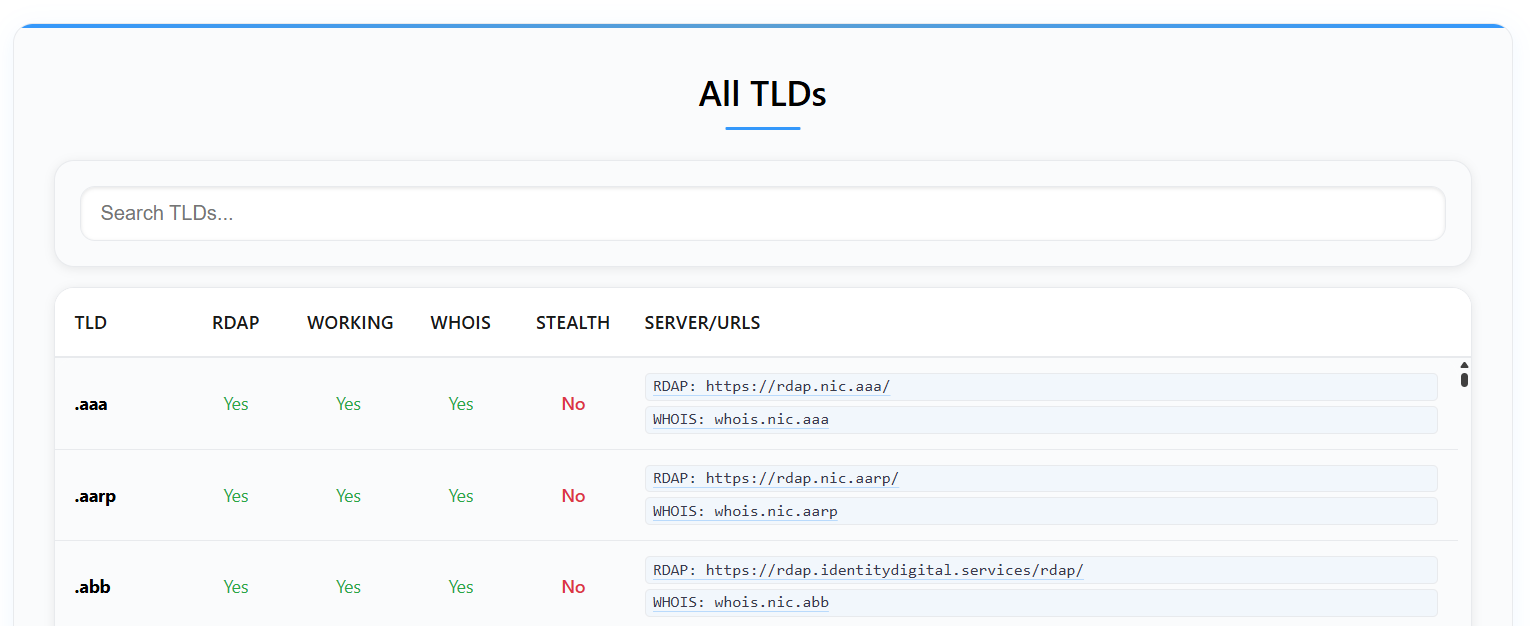Open the rdap.identitydigital.services RDAP URL
The height and width of the screenshot is (626, 1530).
click(894, 570)
